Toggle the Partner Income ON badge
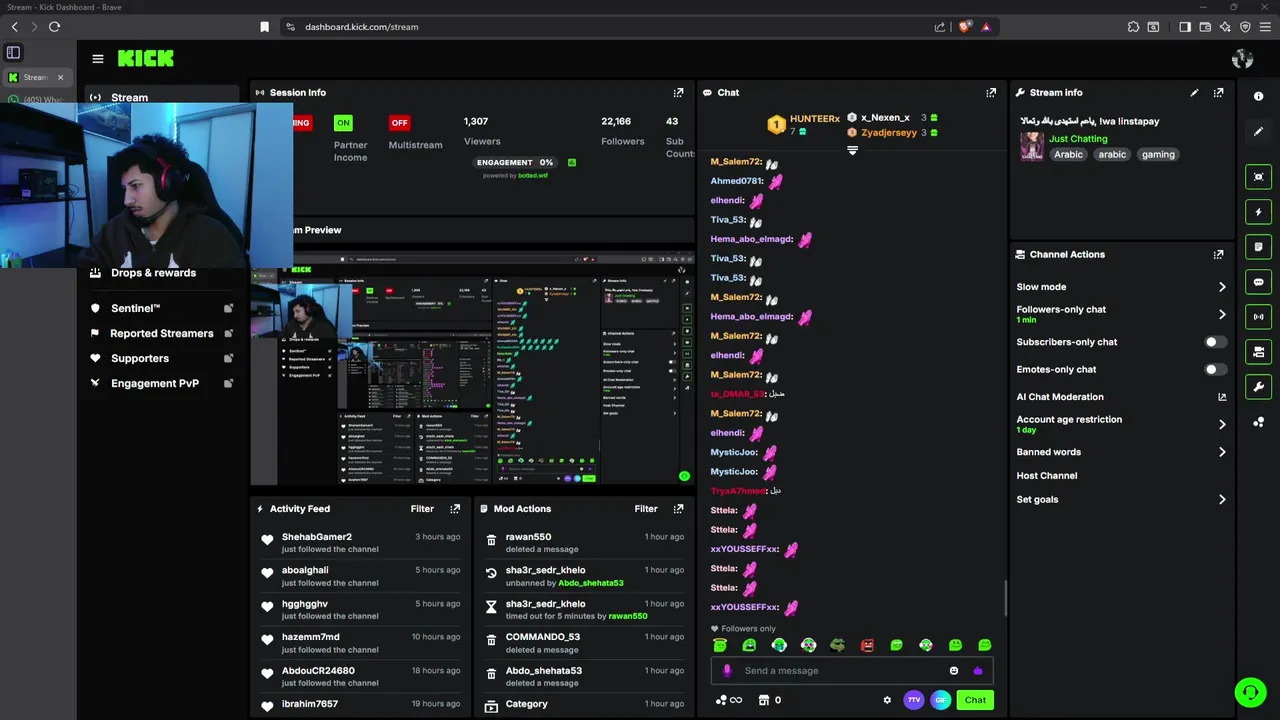Image resolution: width=1280 pixels, height=720 pixels. tap(343, 123)
